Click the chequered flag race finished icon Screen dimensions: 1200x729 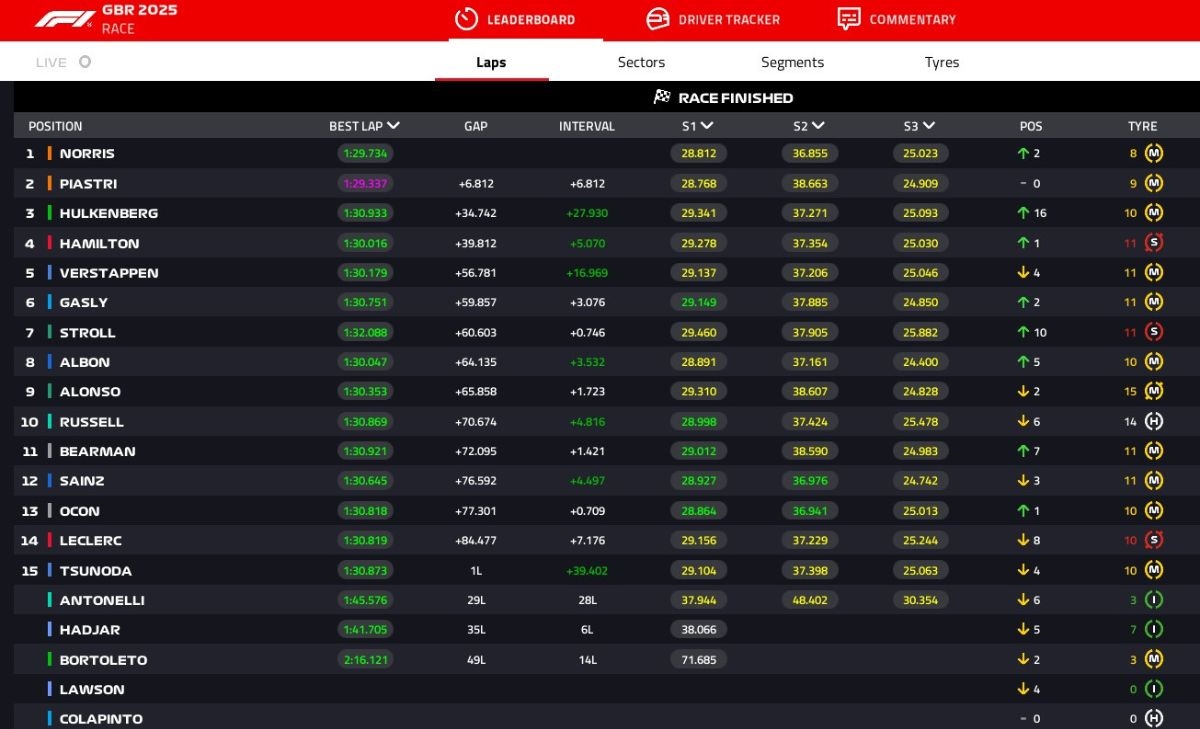click(662, 97)
